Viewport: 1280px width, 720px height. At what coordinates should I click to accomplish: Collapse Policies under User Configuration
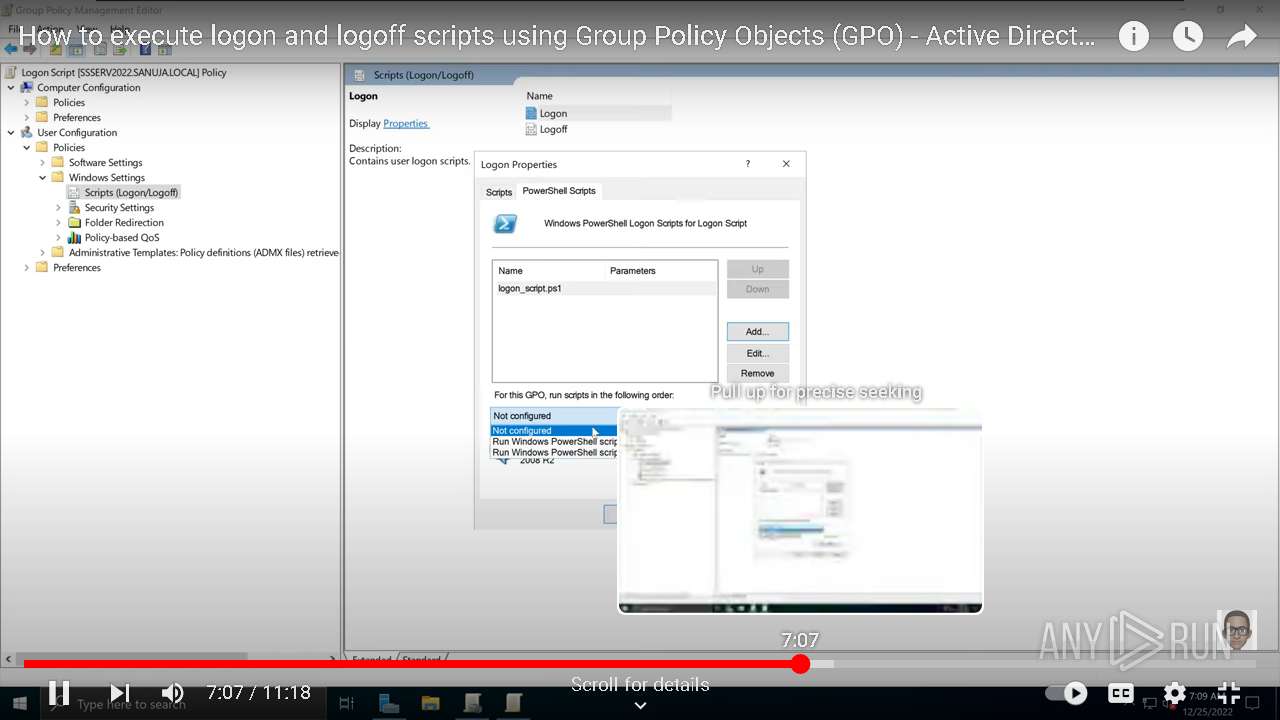click(x=27, y=147)
